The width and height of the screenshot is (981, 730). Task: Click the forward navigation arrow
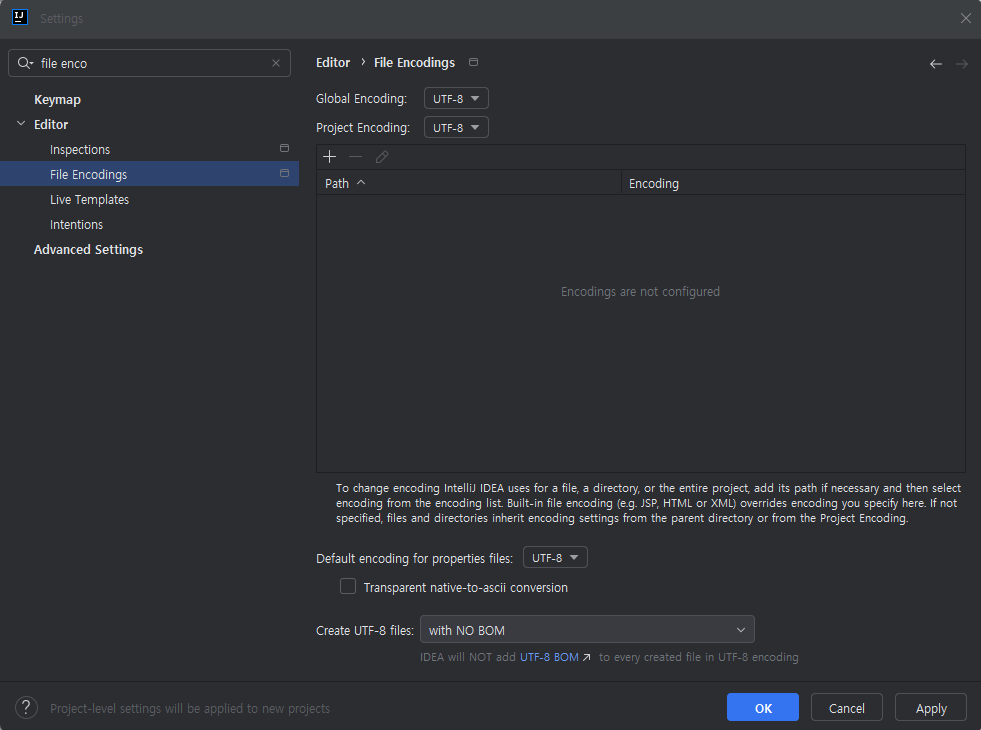coord(962,64)
